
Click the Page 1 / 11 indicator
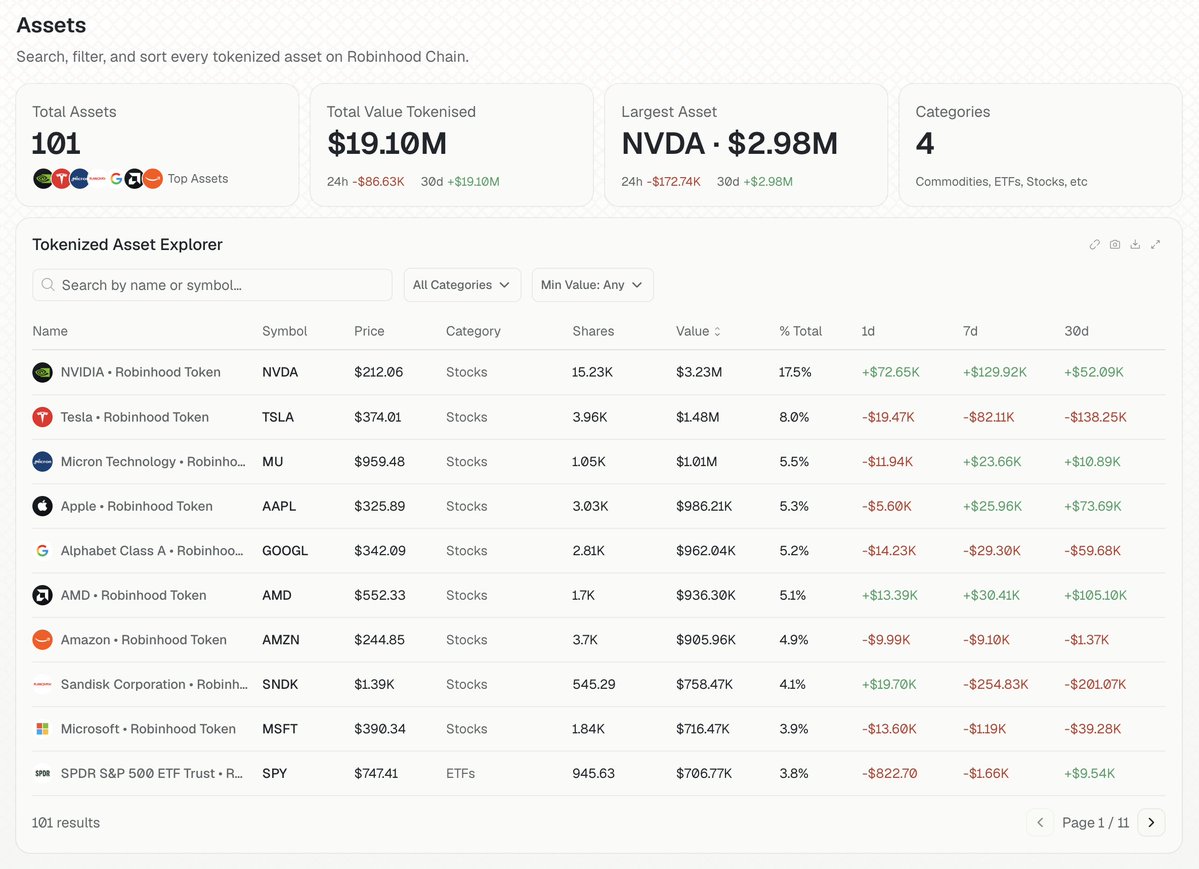pos(1095,822)
